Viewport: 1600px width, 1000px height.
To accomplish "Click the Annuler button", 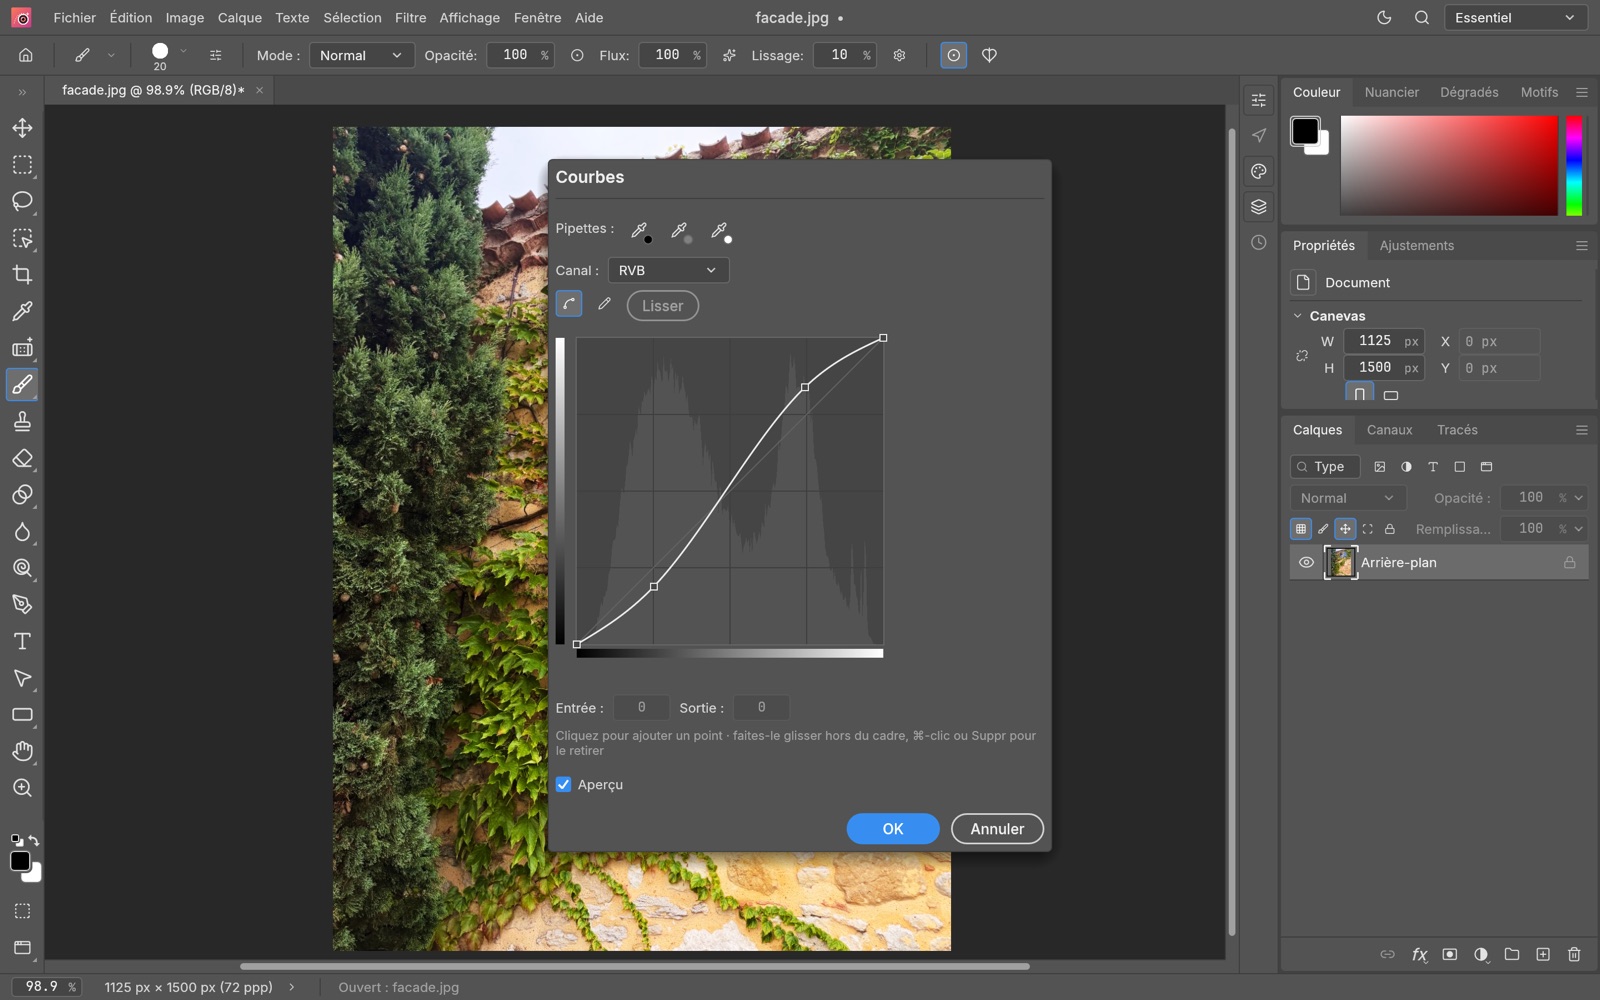I will click(997, 829).
